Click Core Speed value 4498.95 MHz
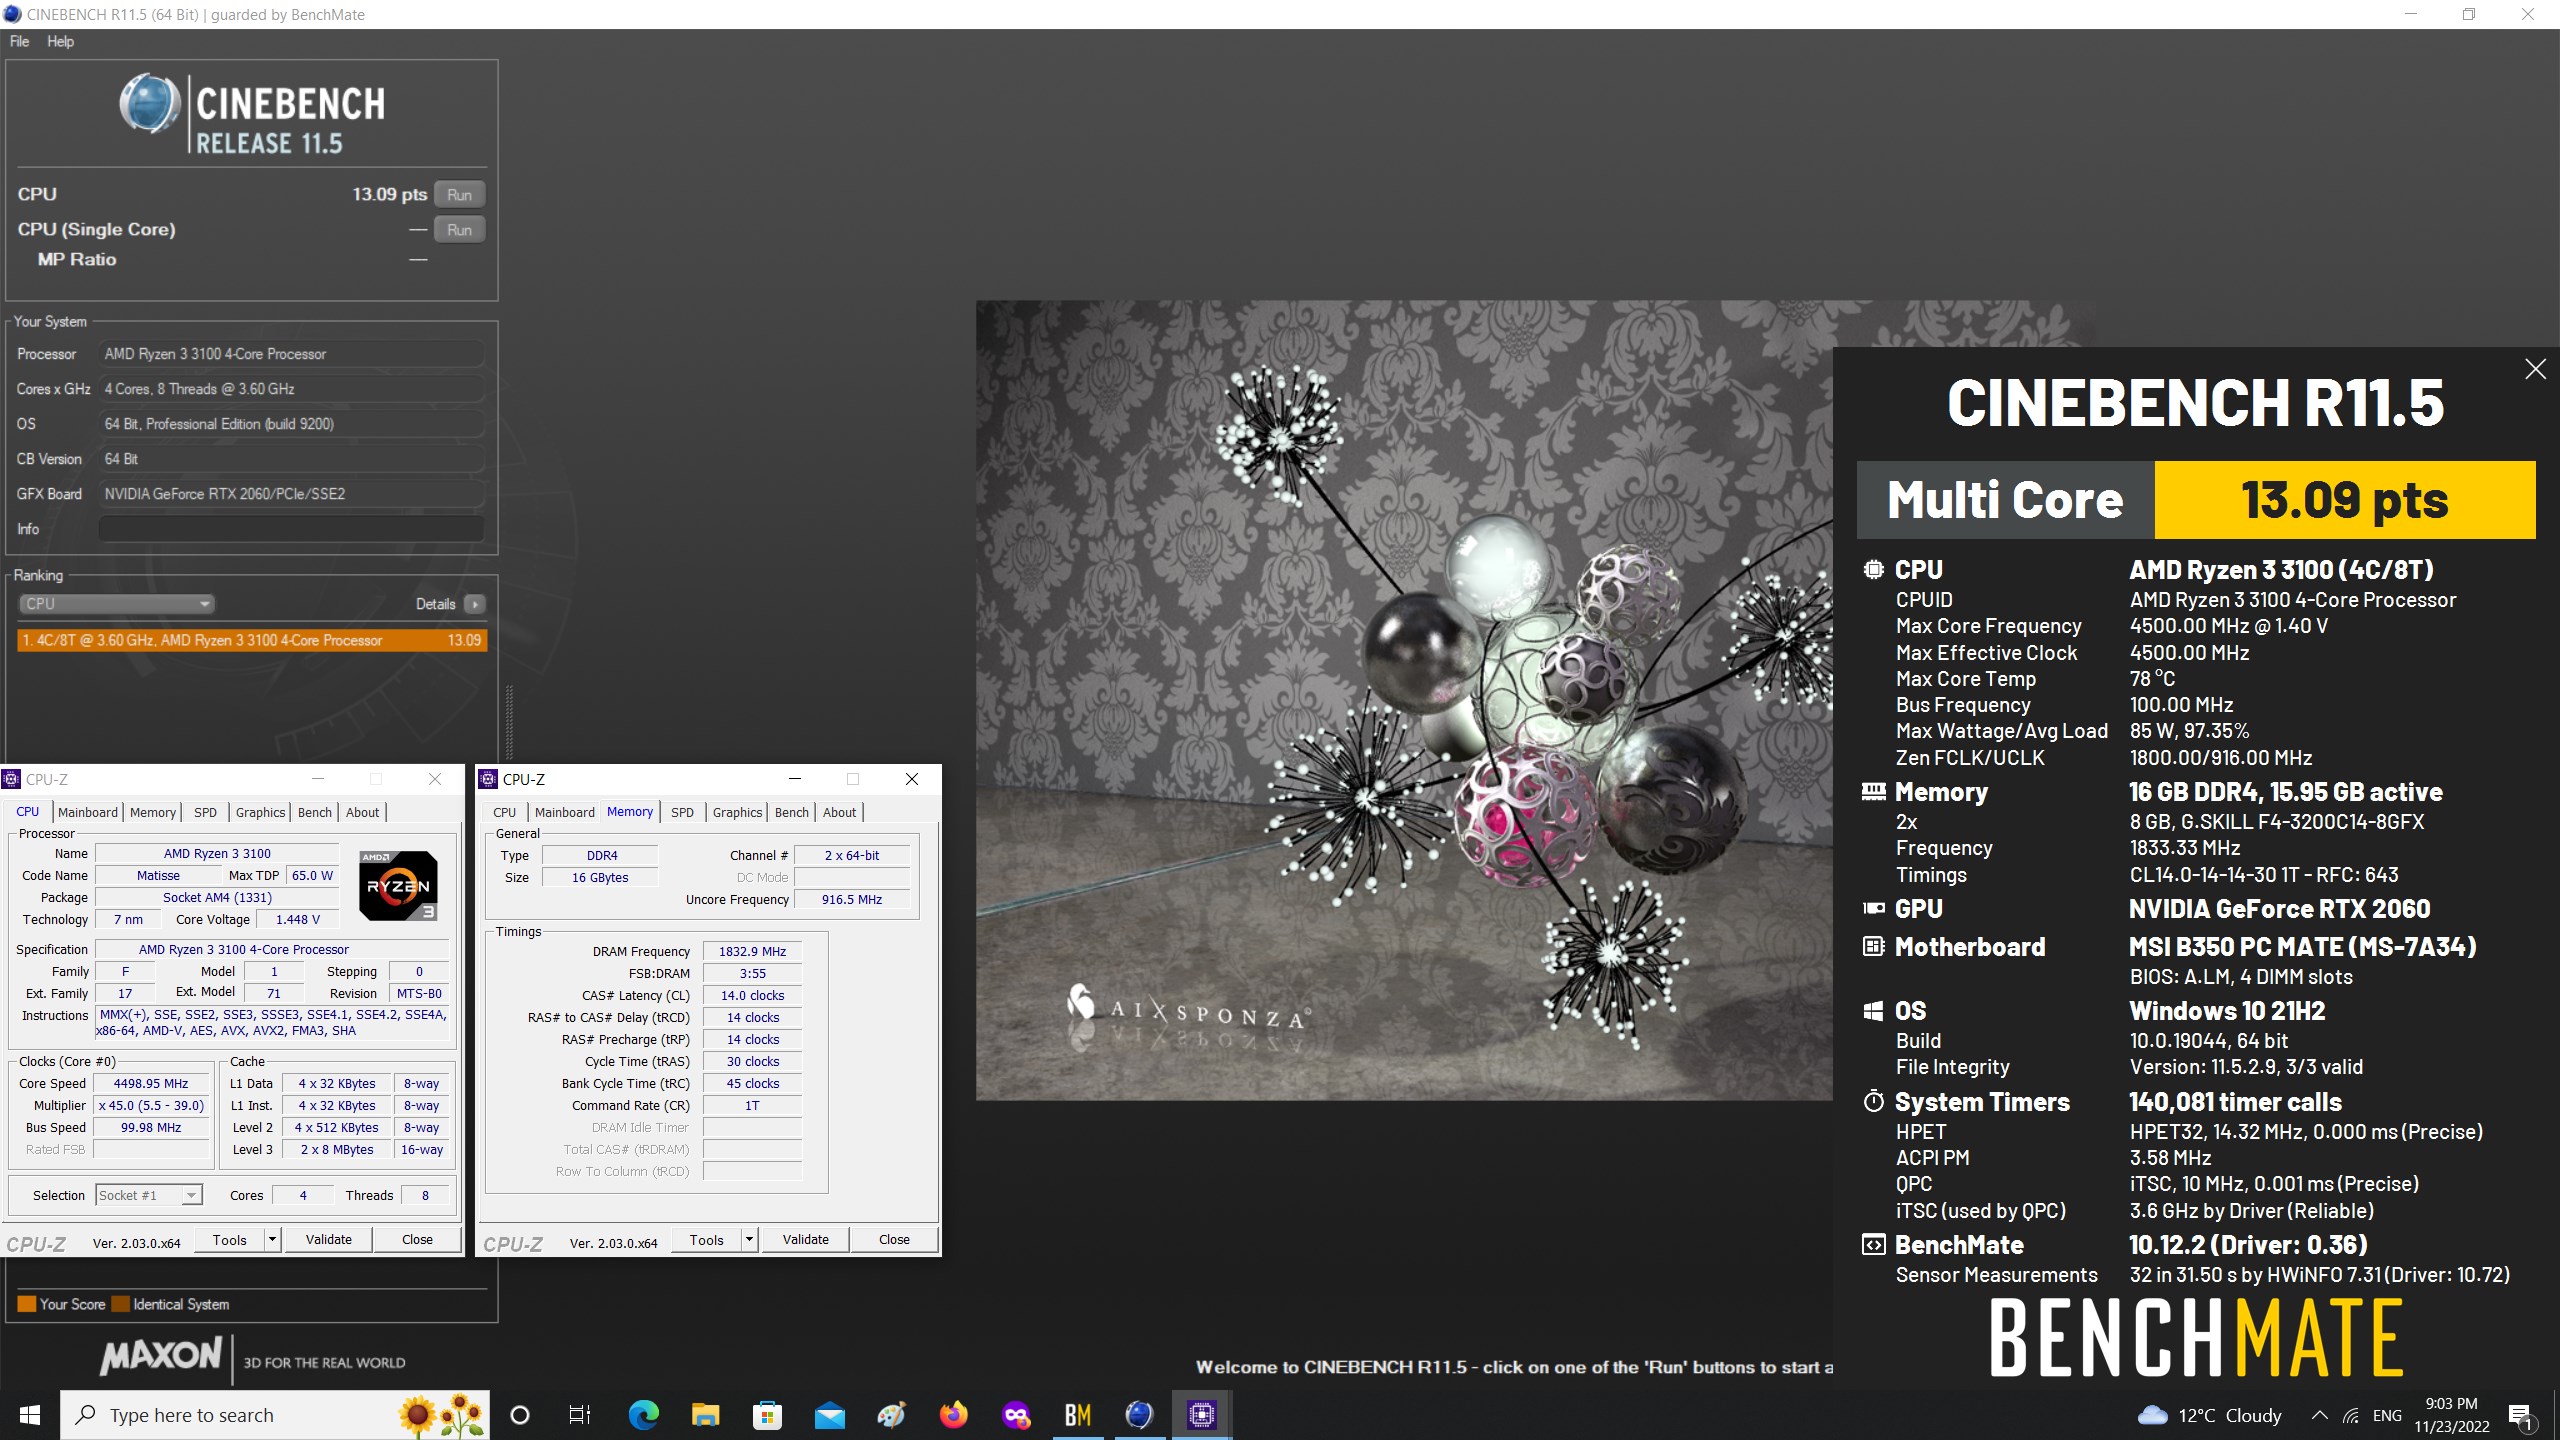 pyautogui.click(x=151, y=1083)
